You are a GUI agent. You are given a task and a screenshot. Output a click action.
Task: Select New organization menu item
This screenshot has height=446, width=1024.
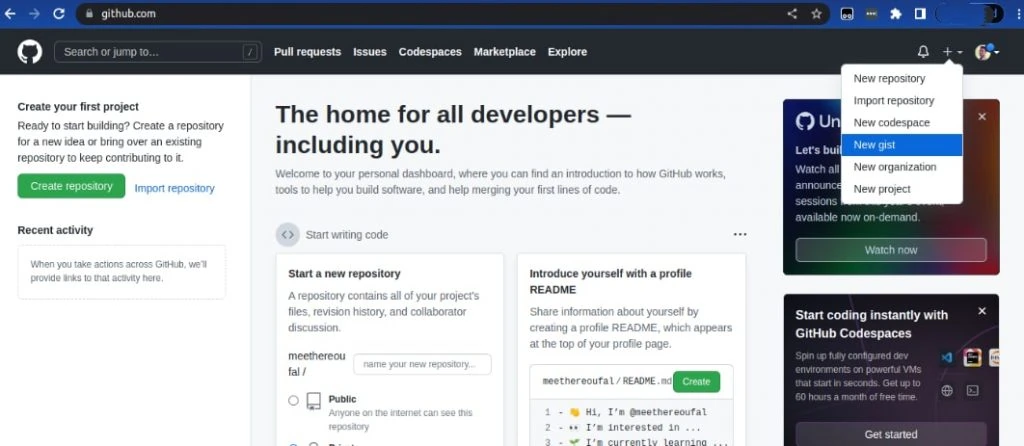(x=902, y=167)
